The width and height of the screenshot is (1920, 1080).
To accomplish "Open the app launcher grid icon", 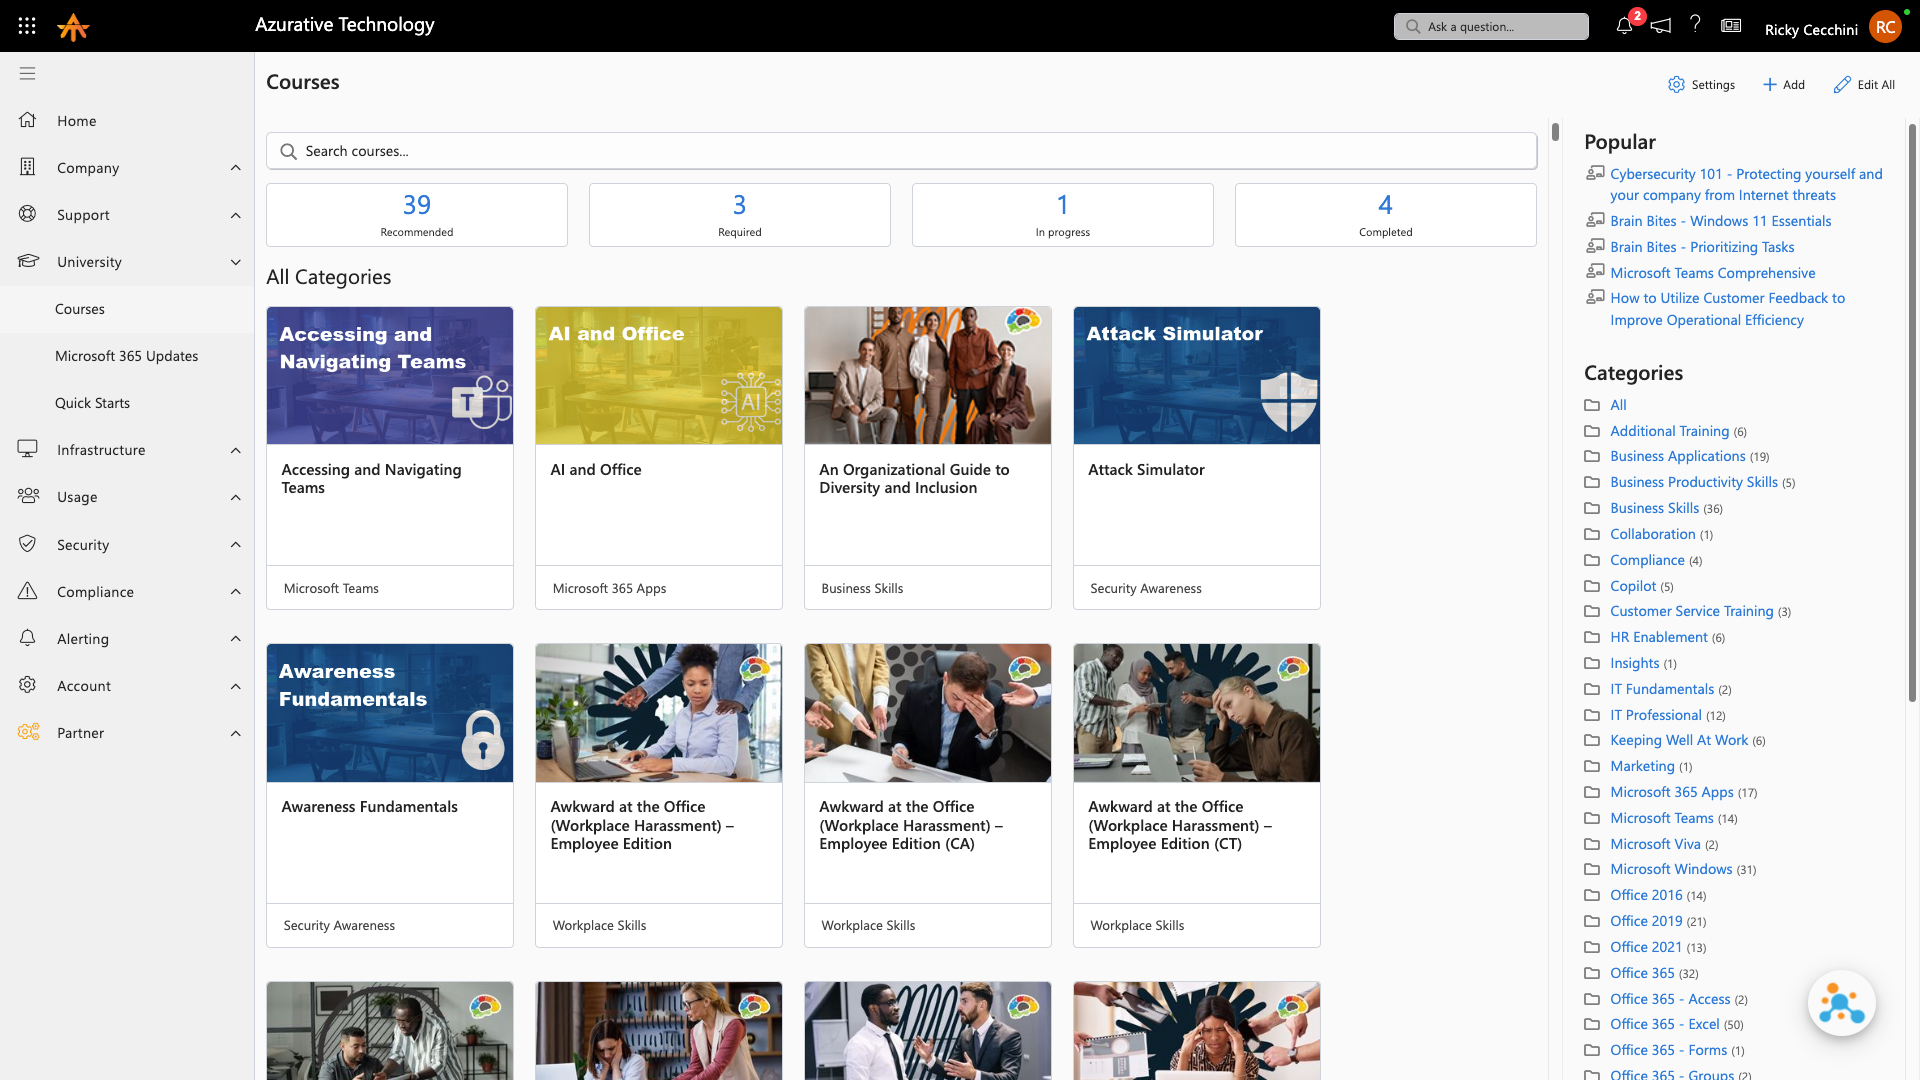I will pos(27,26).
